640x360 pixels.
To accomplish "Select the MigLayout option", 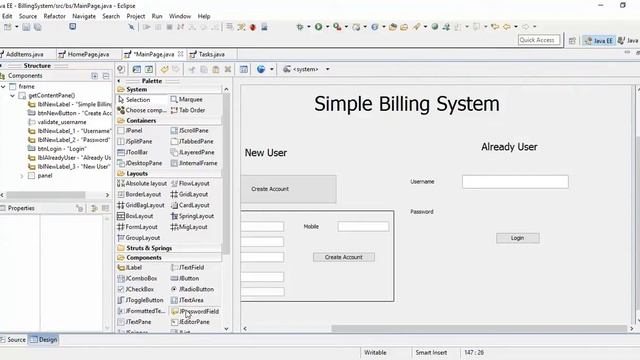I will (189, 227).
